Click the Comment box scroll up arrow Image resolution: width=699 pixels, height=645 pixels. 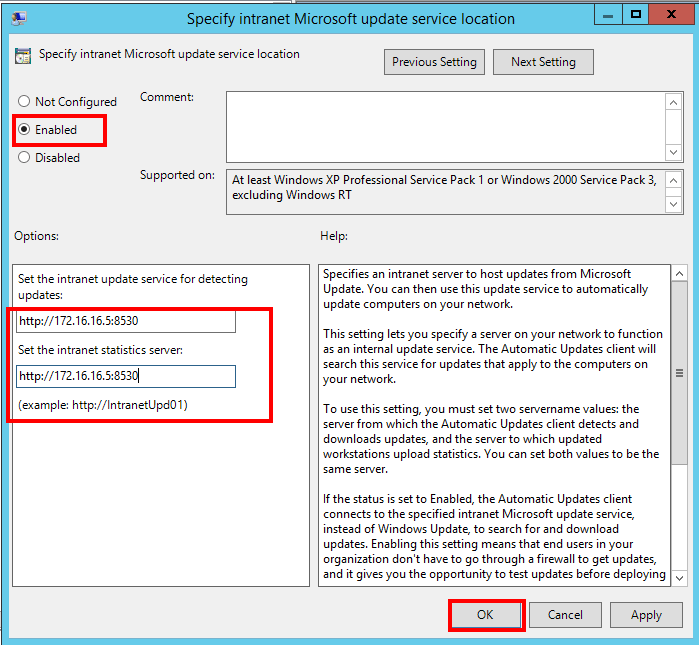pyautogui.click(x=673, y=103)
